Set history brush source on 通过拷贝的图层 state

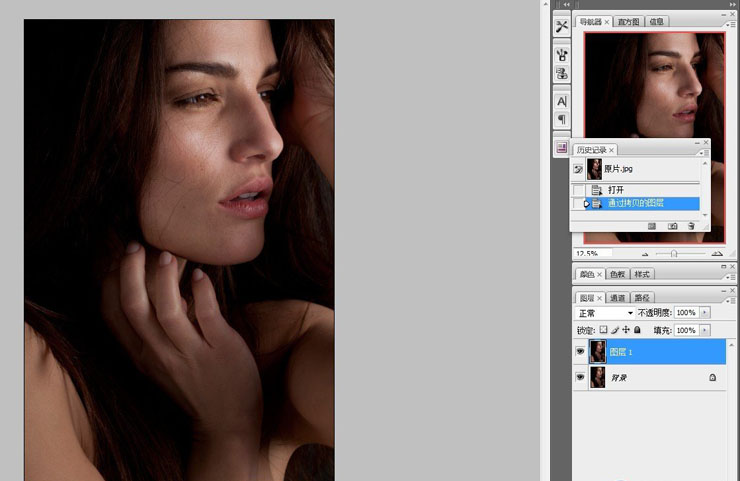(578, 203)
